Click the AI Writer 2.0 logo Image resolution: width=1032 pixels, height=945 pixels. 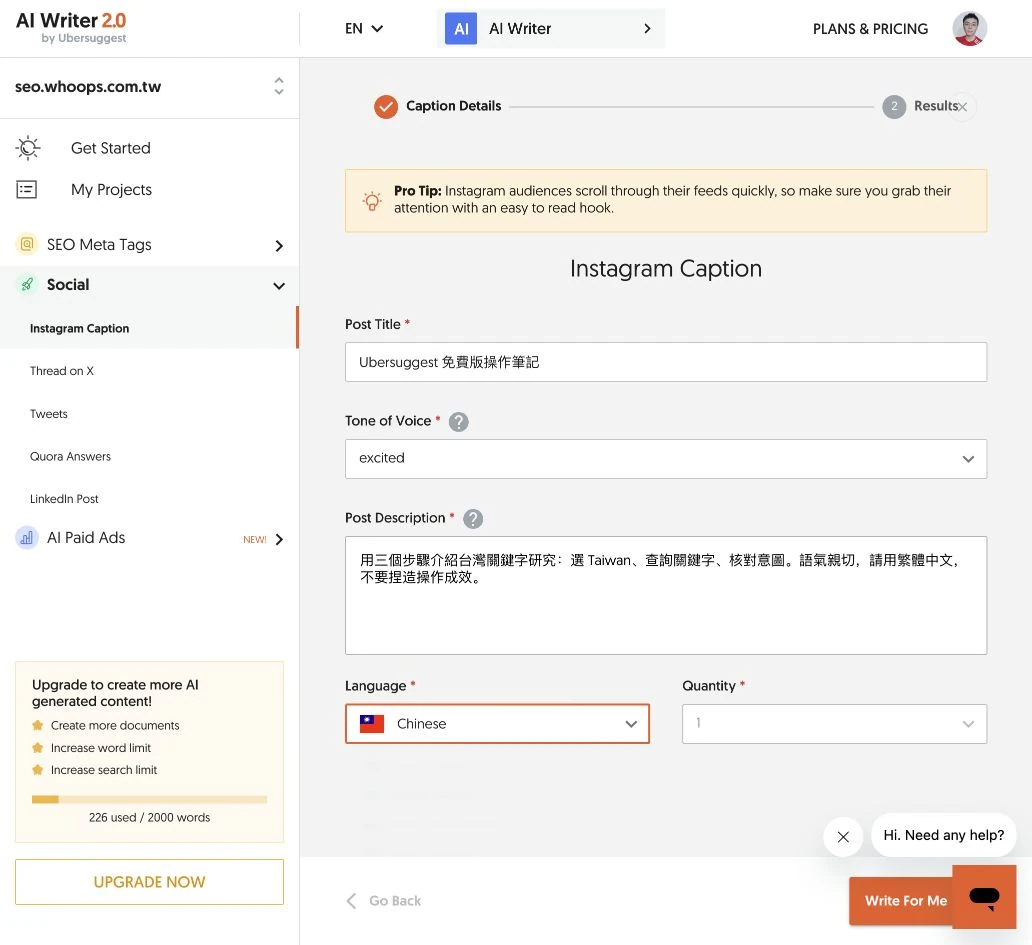click(x=71, y=28)
